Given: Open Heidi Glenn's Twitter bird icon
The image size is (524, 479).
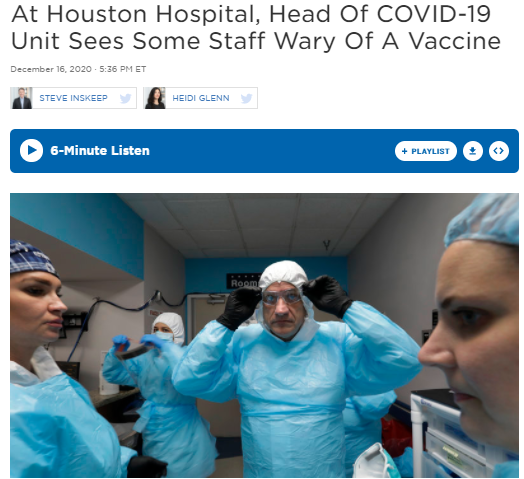Looking at the screenshot, I should [x=246, y=98].
